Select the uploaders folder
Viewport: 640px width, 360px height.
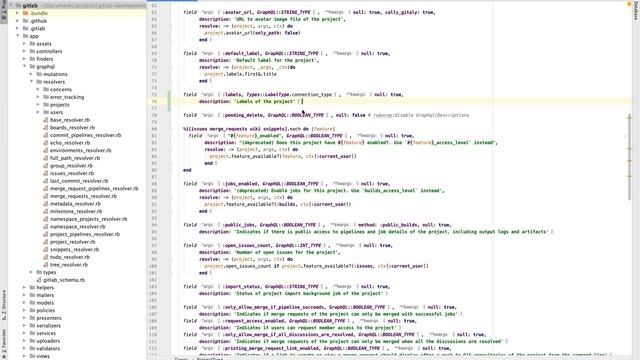[x=48, y=341]
